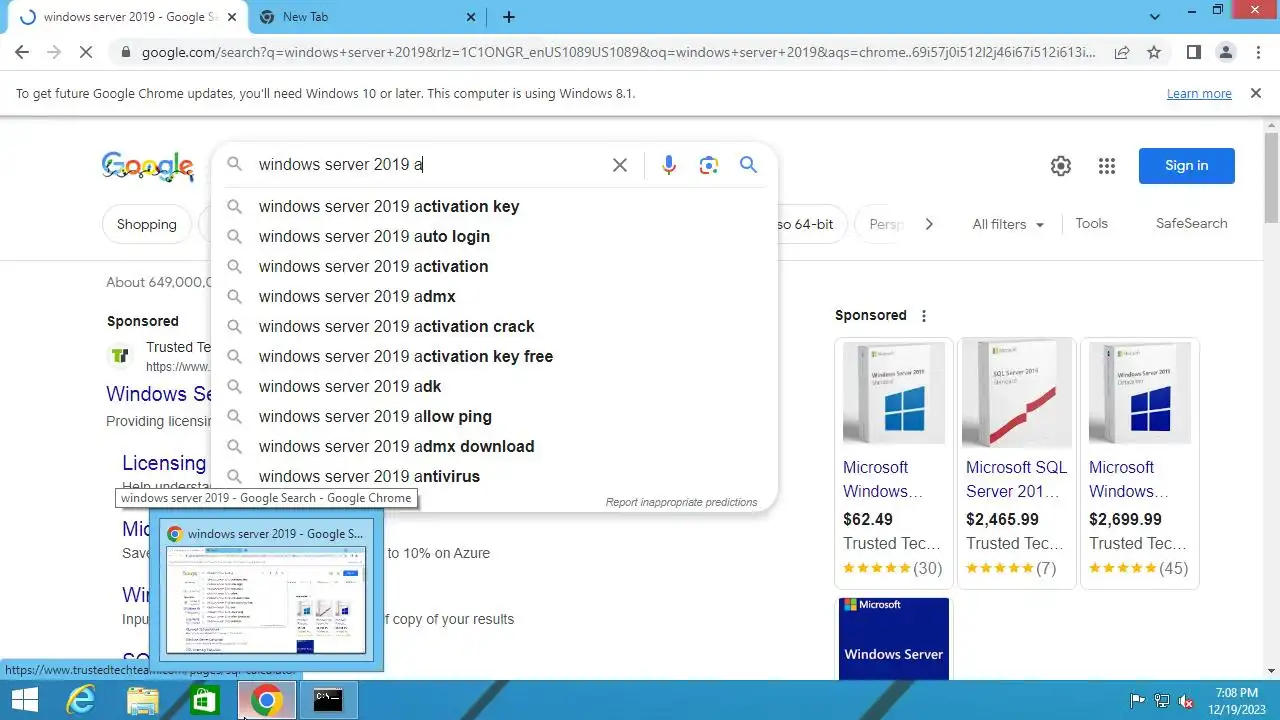1280x720 pixels.
Task: Expand the All filters dropdown
Action: click(1008, 224)
